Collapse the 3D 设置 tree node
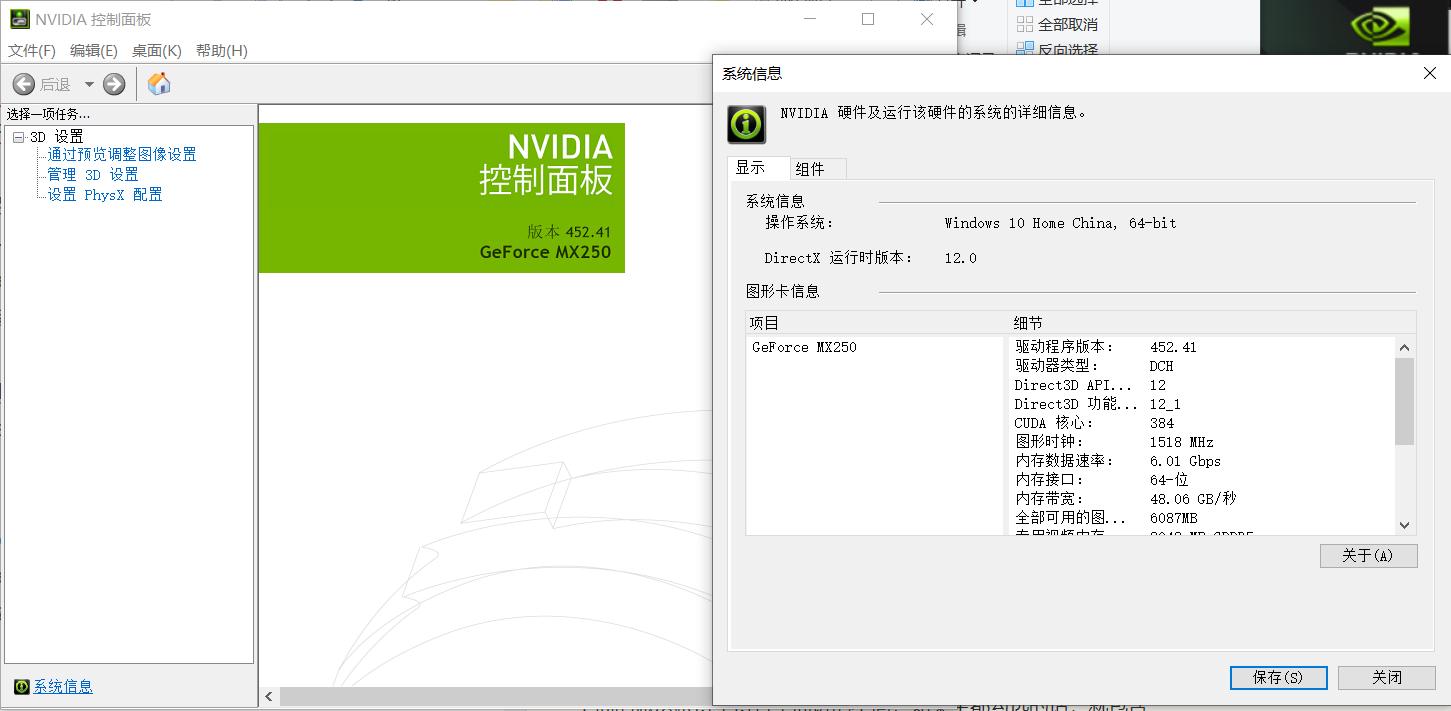This screenshot has height=711, width=1451. click(x=18, y=137)
